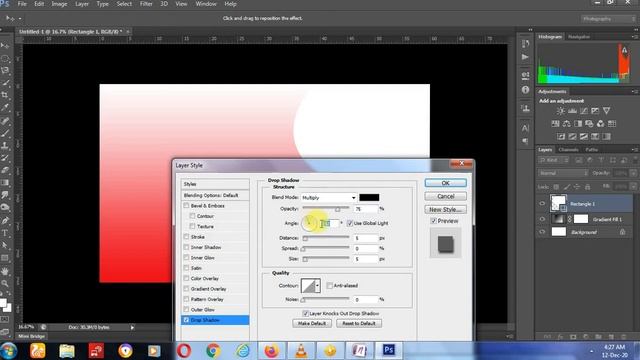Open the Adjustments panel options menu

point(635,91)
